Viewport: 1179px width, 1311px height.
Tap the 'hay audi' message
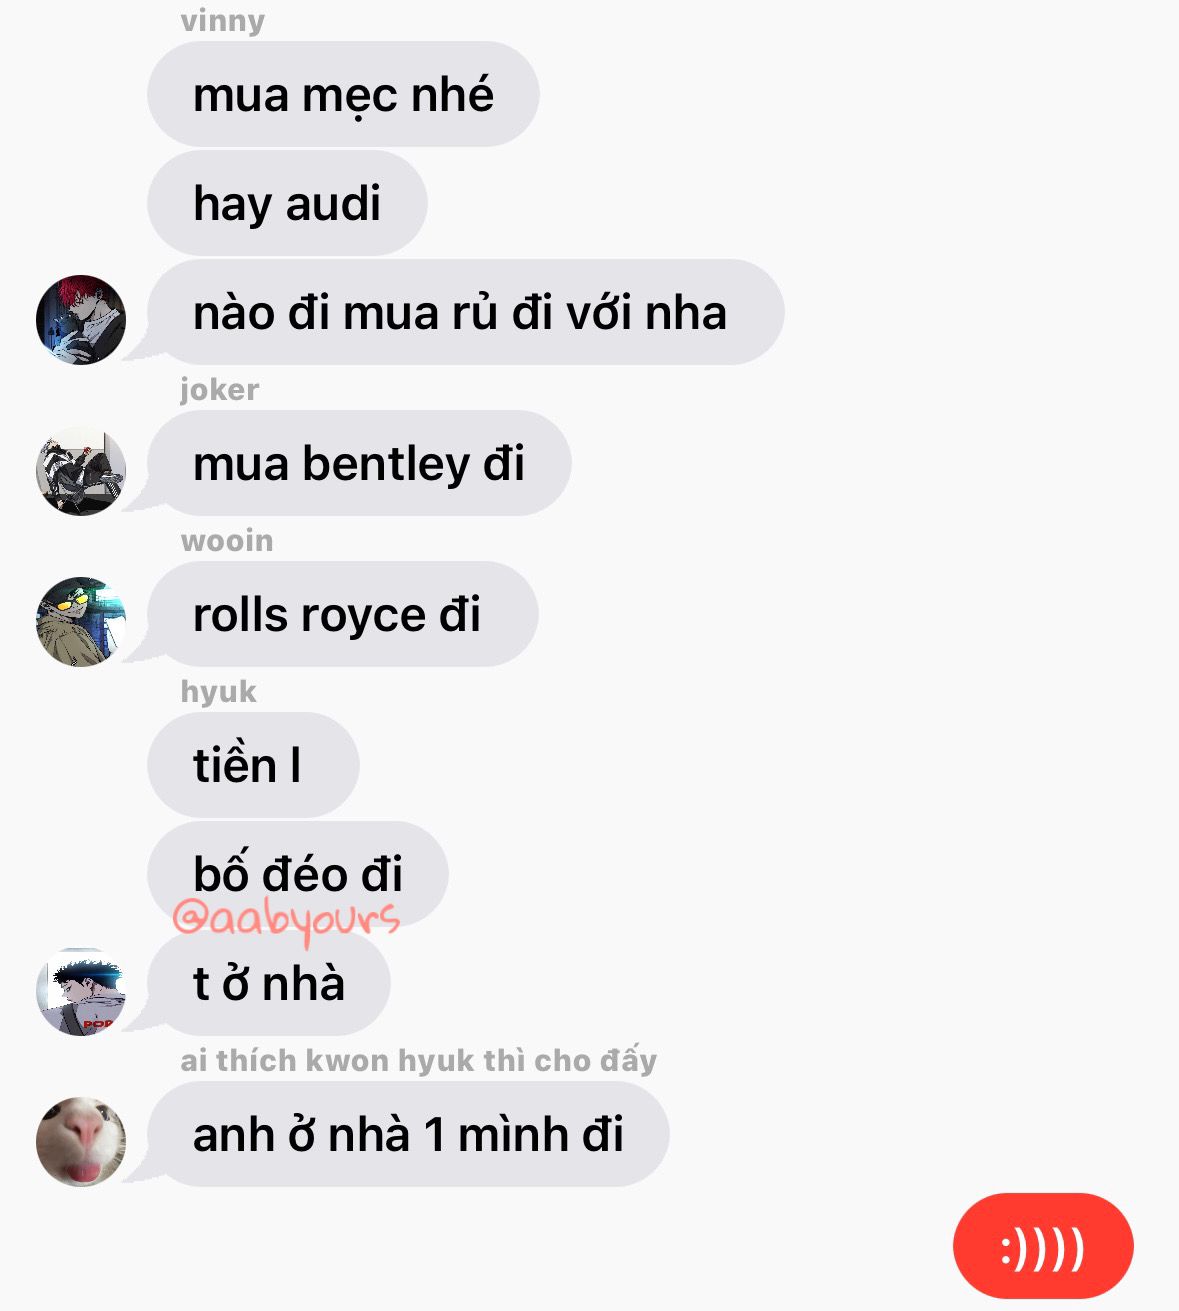(287, 203)
